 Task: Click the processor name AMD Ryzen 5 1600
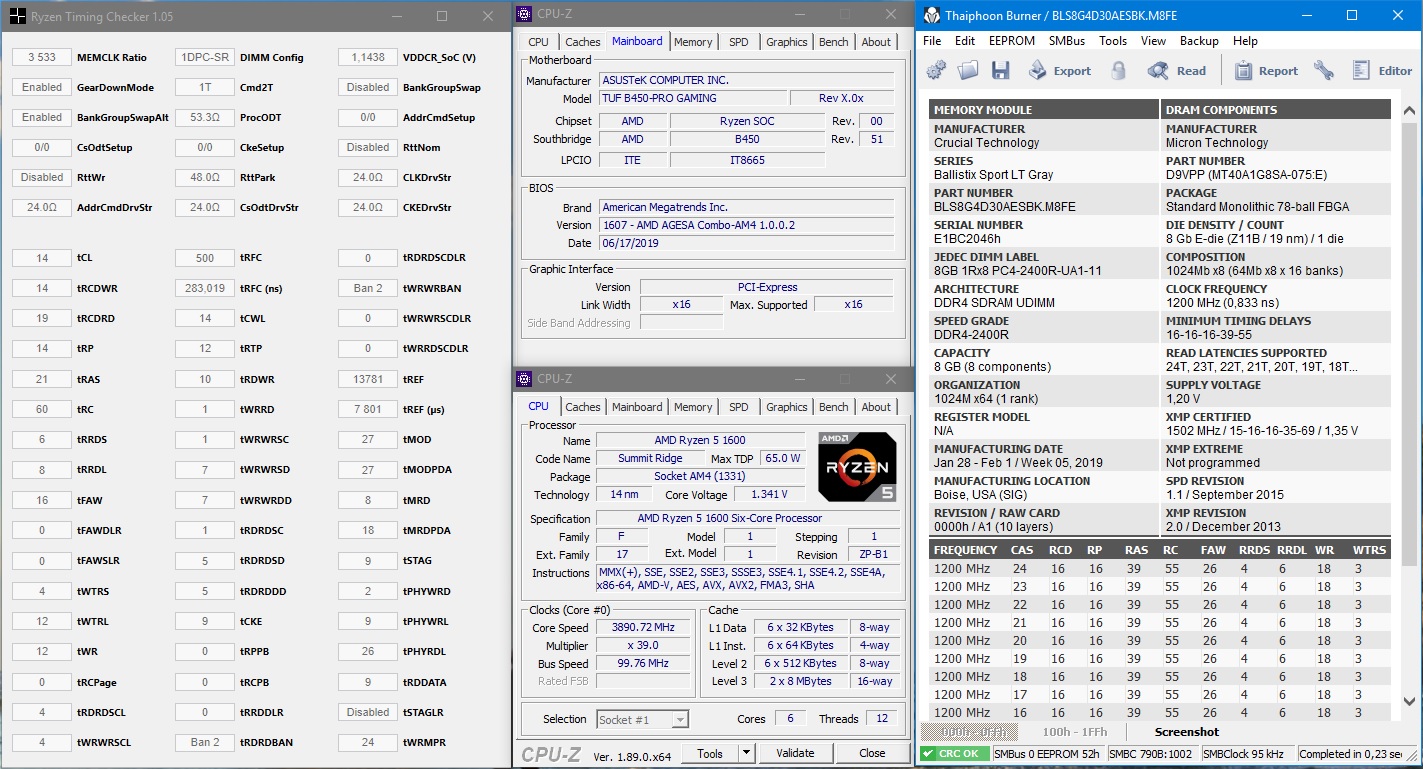pos(700,440)
